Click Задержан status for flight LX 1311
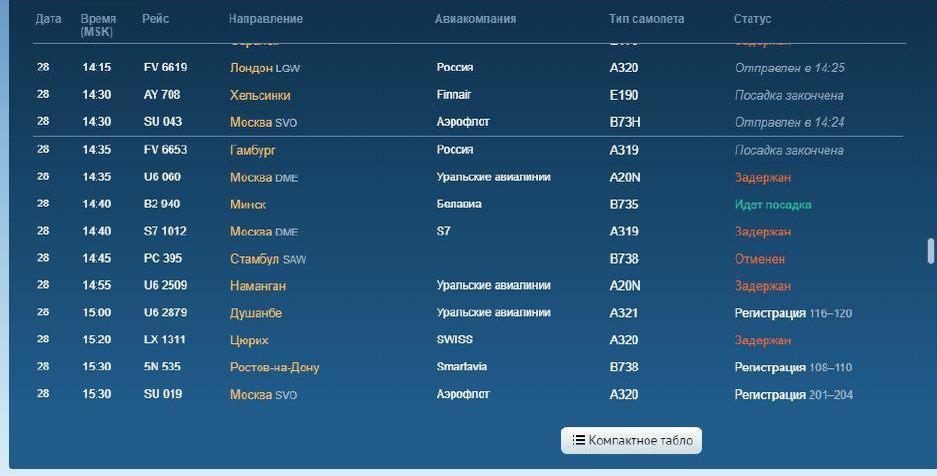The width and height of the screenshot is (937, 476). click(x=763, y=340)
